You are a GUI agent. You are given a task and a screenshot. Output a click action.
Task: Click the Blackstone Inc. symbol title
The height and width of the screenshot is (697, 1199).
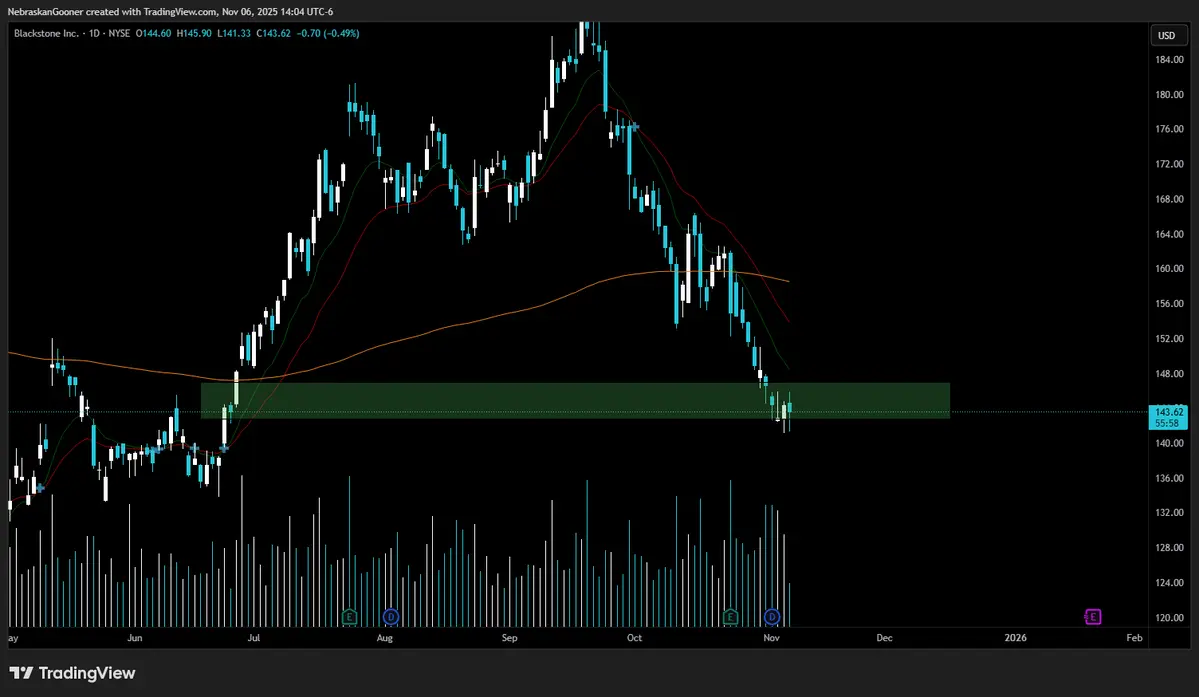46,34
